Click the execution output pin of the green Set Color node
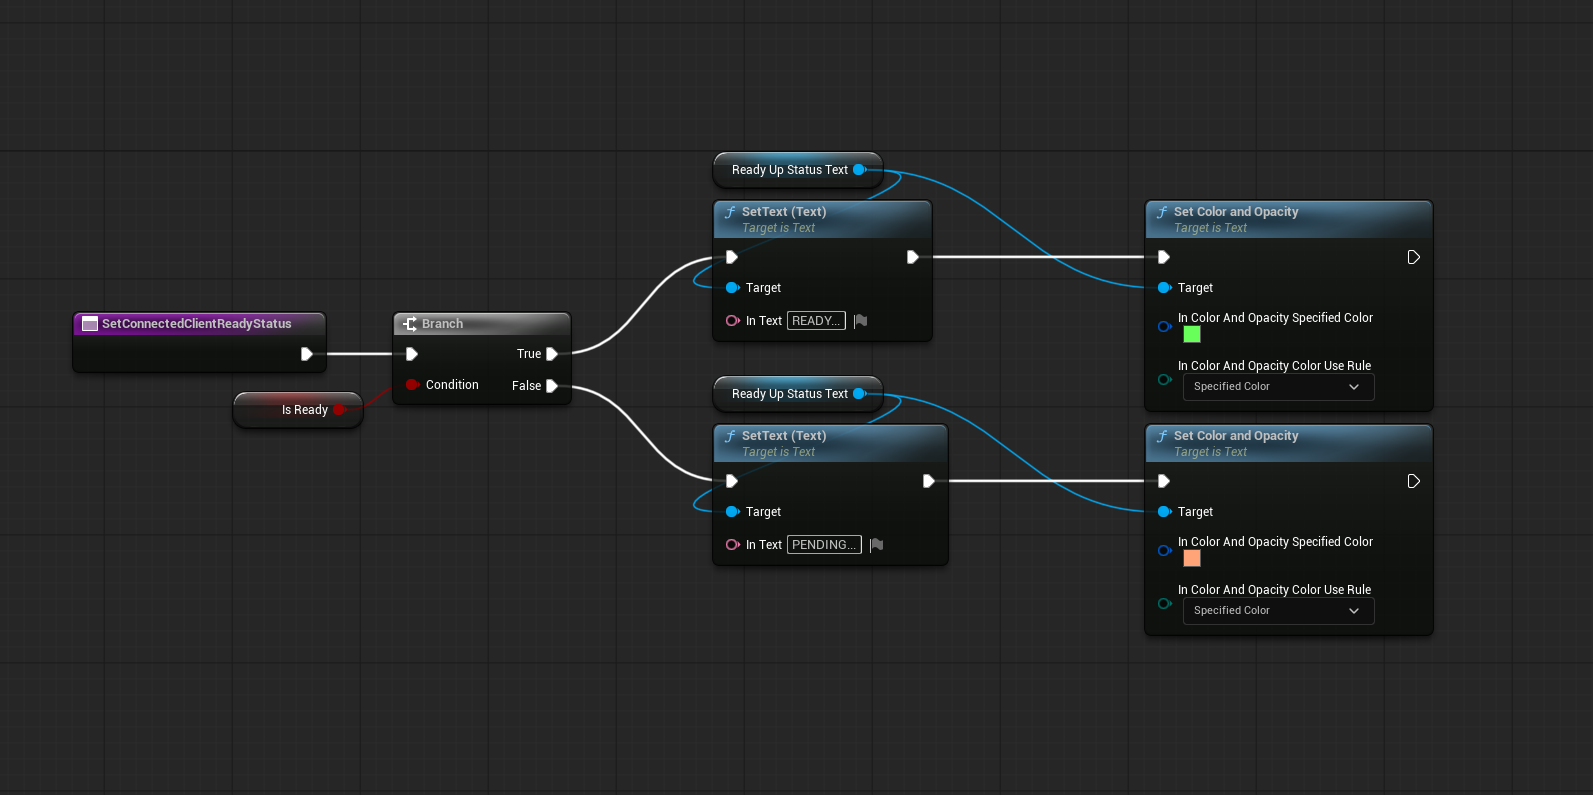Screen dimensions: 1593x795 [x=1413, y=257]
